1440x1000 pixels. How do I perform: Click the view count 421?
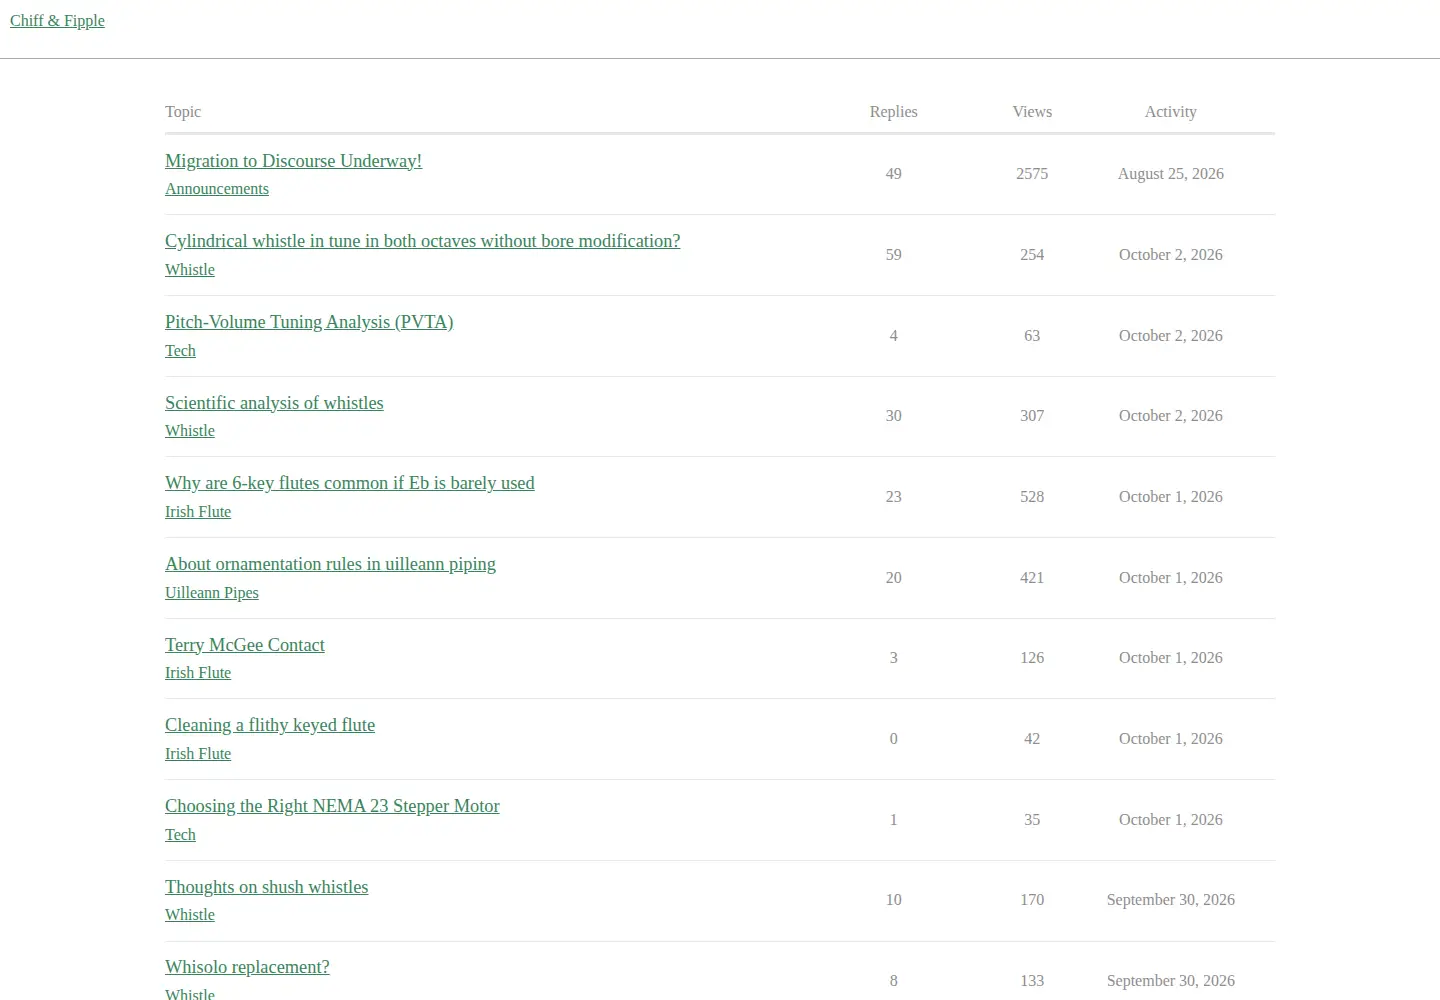pyautogui.click(x=1032, y=578)
